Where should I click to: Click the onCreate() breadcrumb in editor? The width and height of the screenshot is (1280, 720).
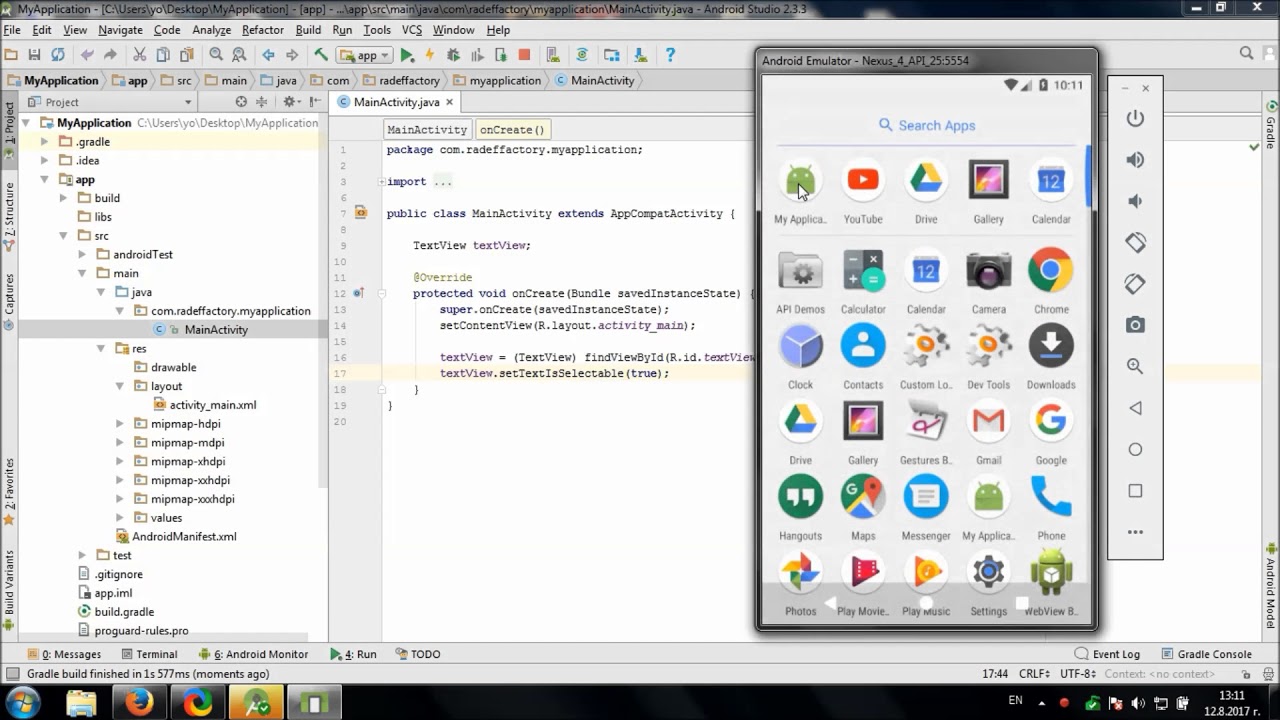point(512,130)
